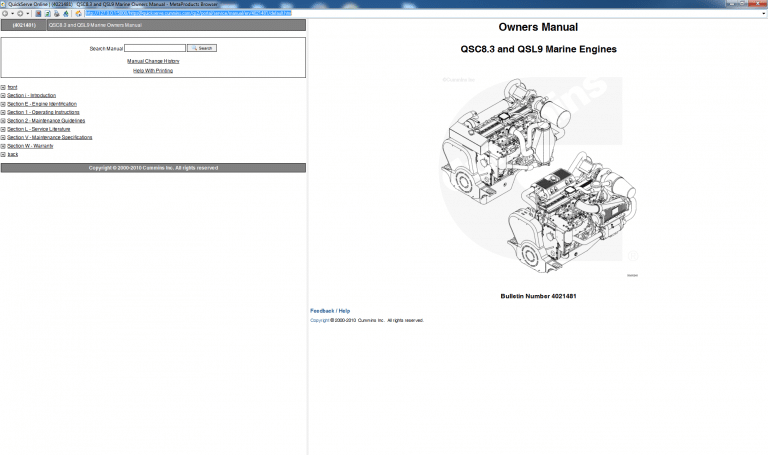Click the gray copyright footer bar in left pane
This screenshot has width=768, height=455.
pos(153,168)
